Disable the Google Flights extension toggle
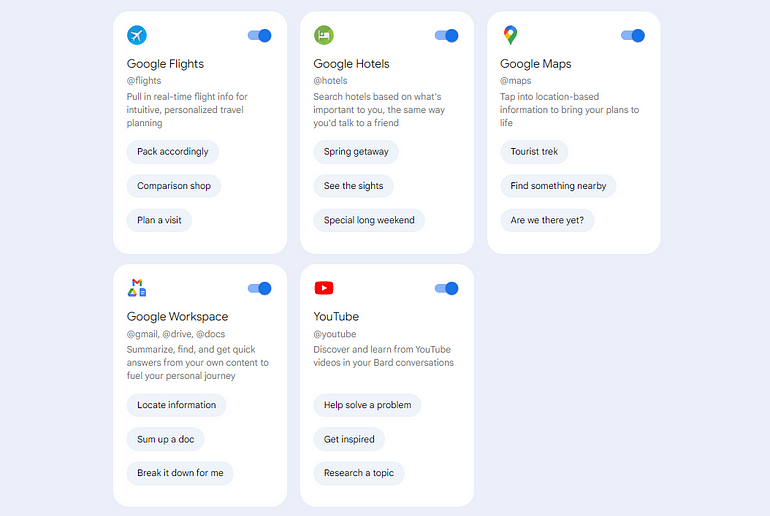The image size is (770, 516). point(259,35)
